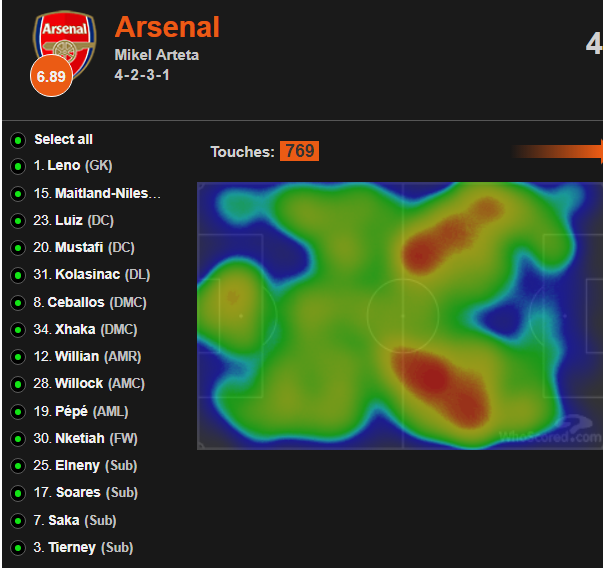Screen dimensions: 603x568
Task: Toggle Luiz (DC) green indicator
Action: click(x=18, y=221)
